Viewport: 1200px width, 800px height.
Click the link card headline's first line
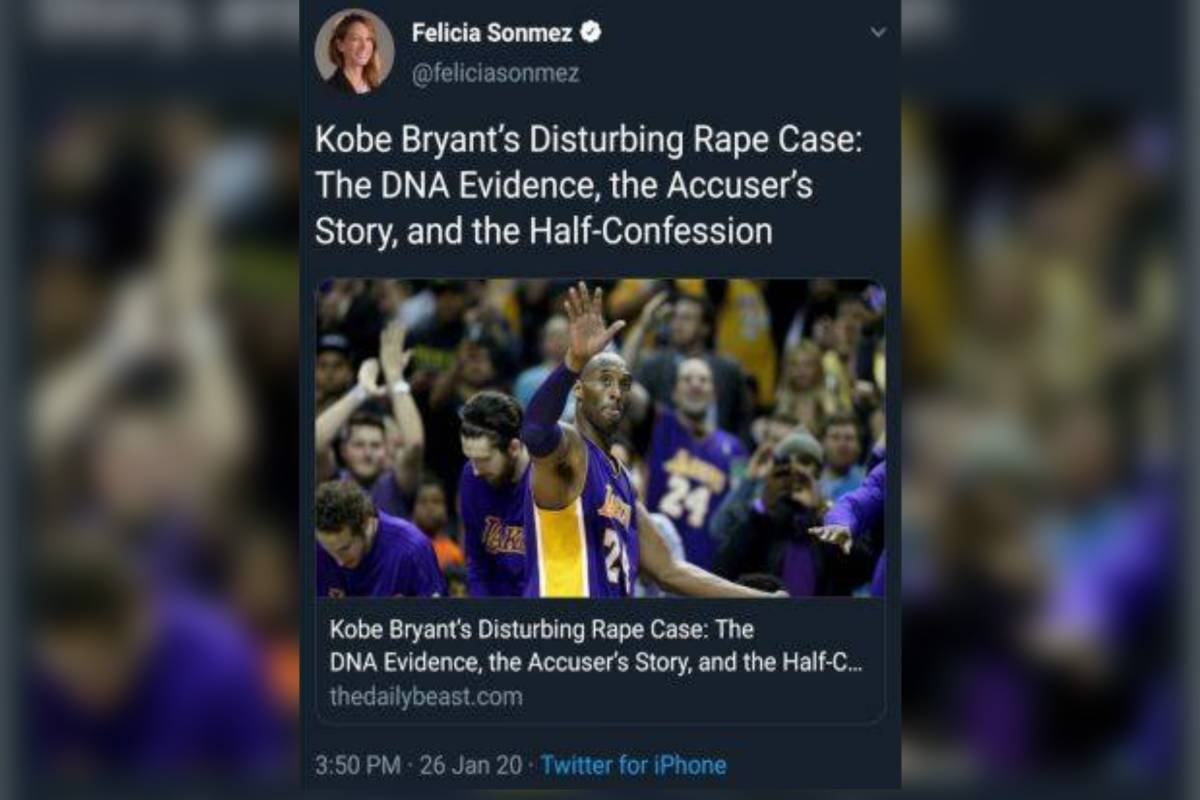click(x=541, y=630)
